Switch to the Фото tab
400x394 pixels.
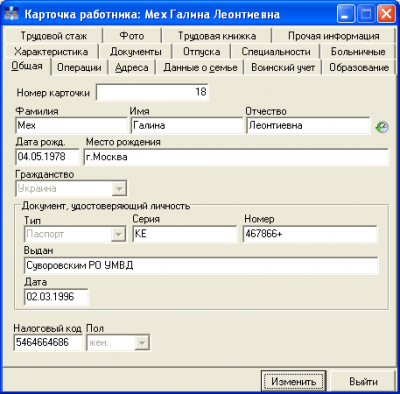(x=132, y=36)
